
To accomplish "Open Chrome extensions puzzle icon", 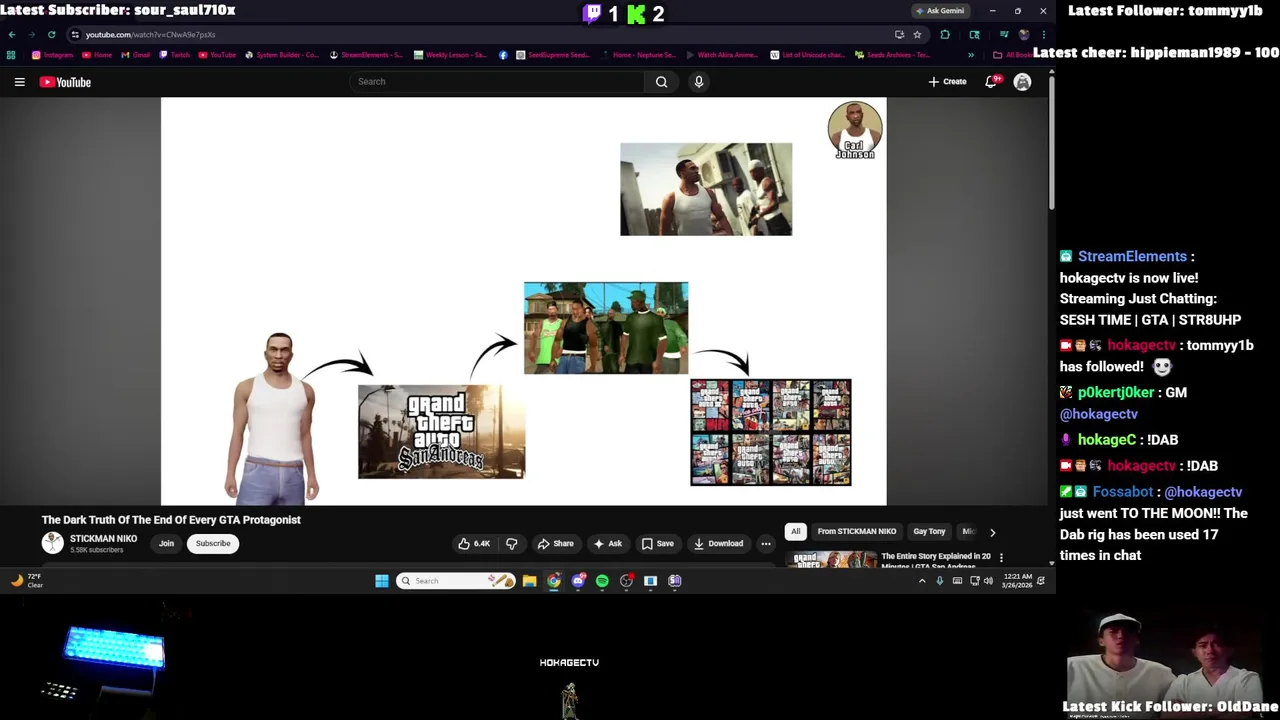I will (945, 35).
